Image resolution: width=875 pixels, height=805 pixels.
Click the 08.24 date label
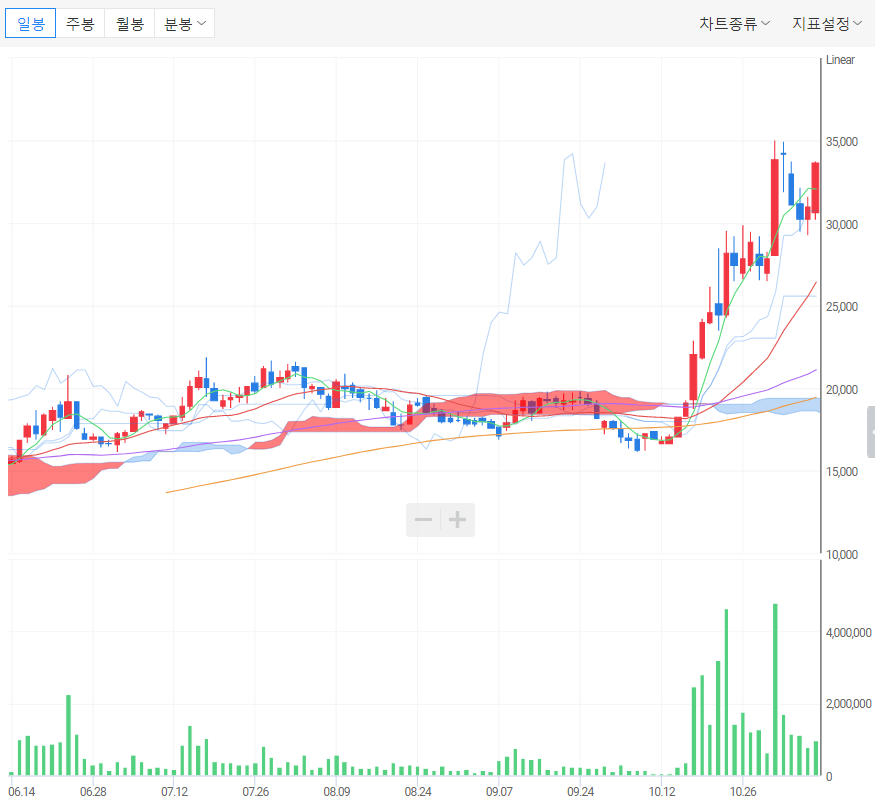[x=418, y=792]
